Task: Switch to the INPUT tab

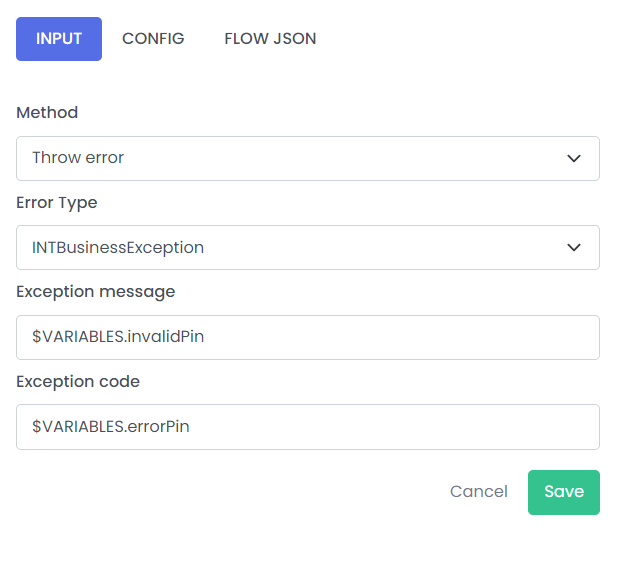Action: (59, 39)
